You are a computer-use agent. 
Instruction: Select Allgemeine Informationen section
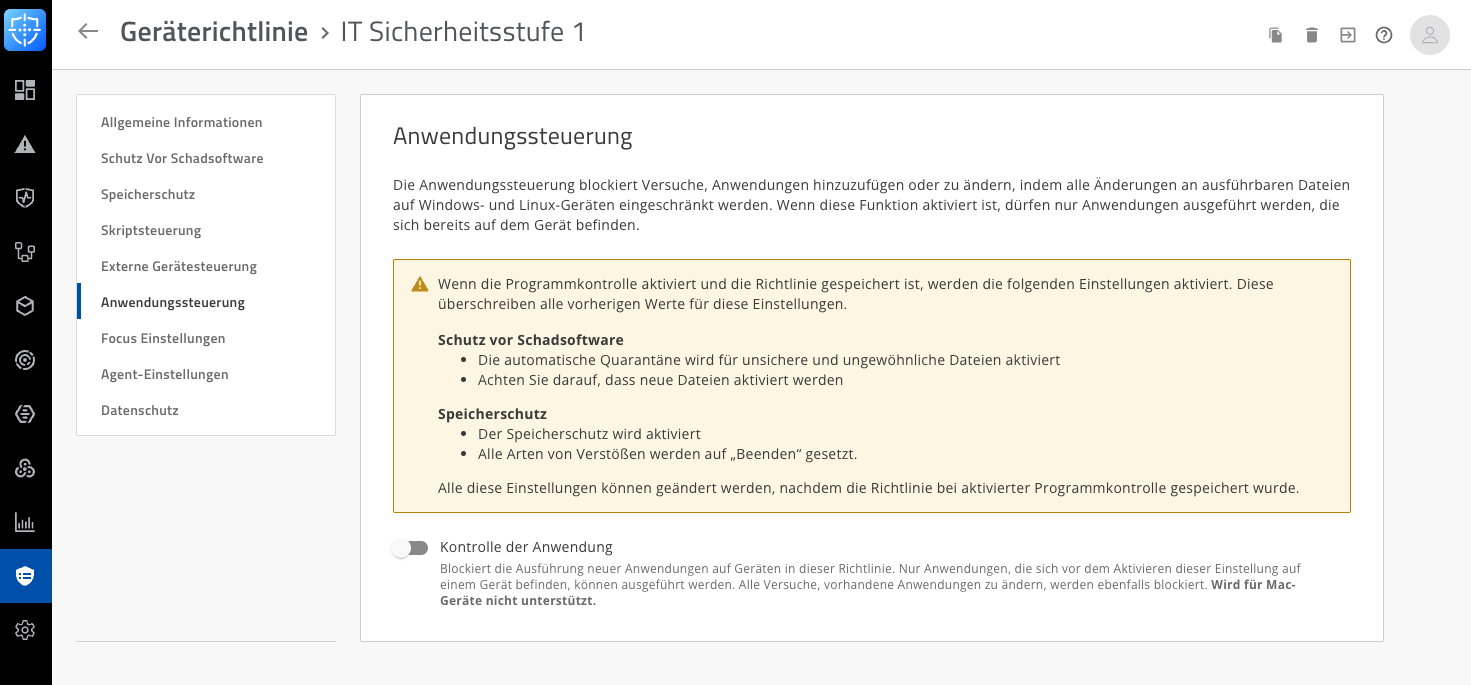pyautogui.click(x=181, y=123)
